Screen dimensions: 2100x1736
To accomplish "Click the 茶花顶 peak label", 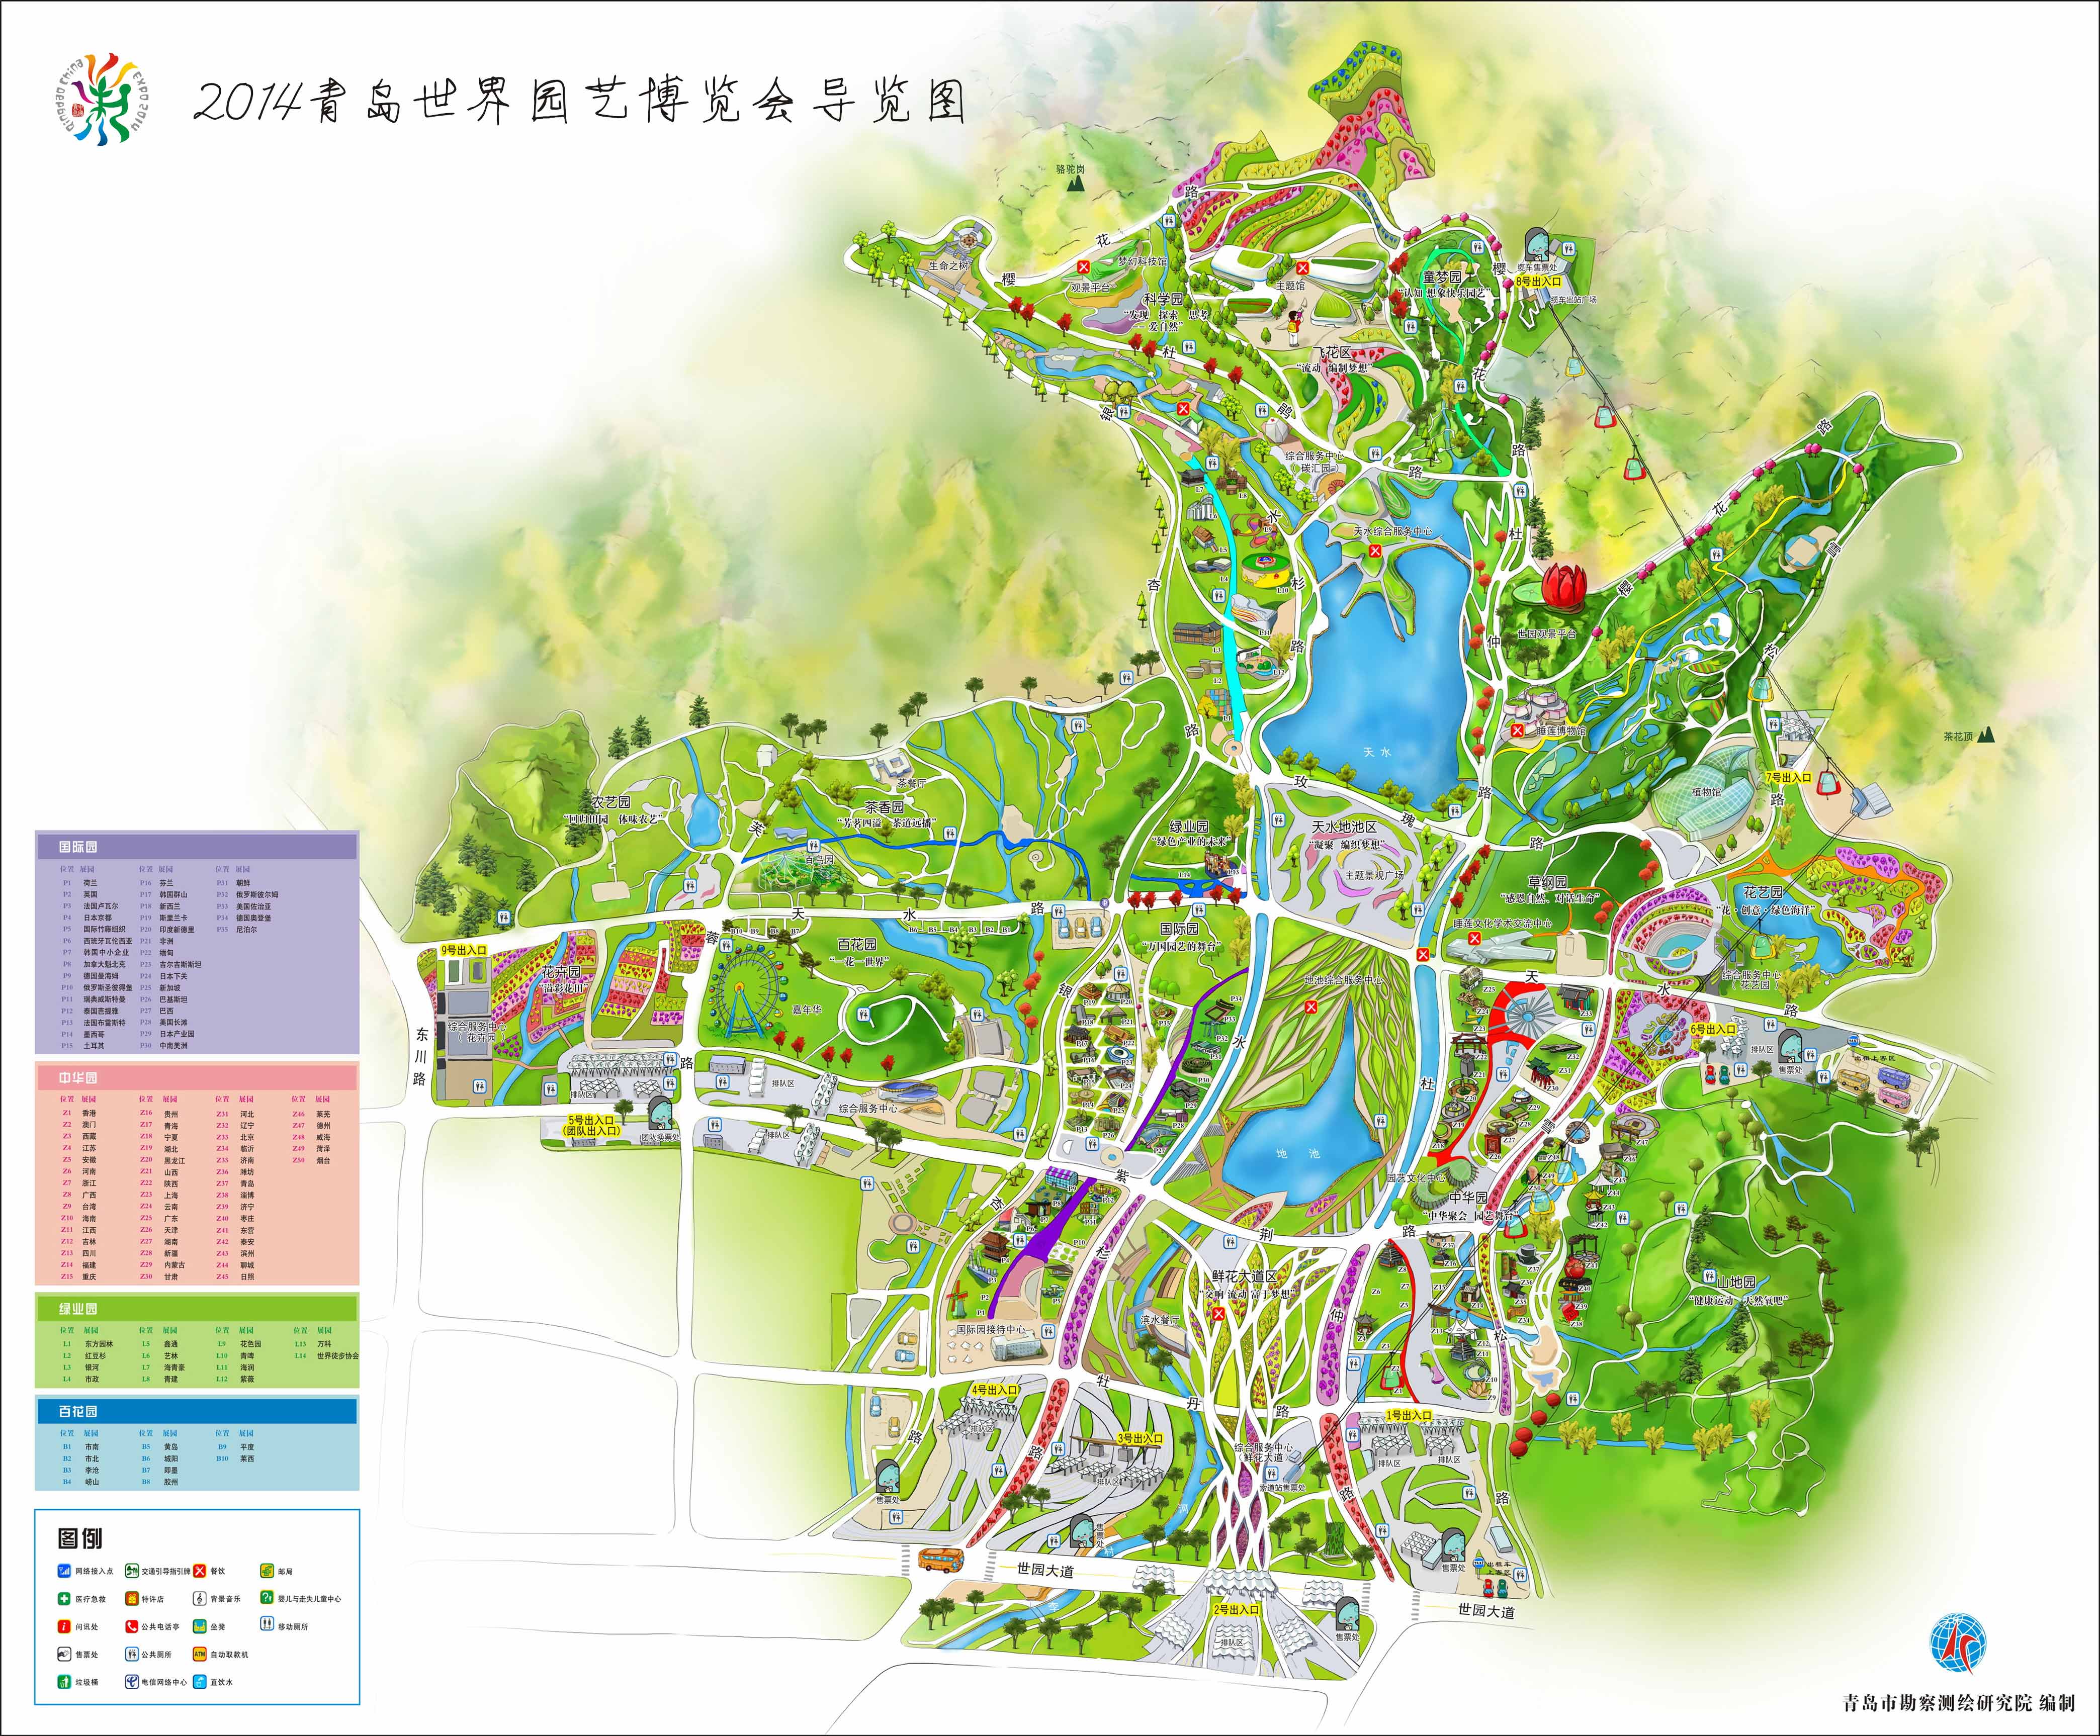I will tap(1958, 736).
